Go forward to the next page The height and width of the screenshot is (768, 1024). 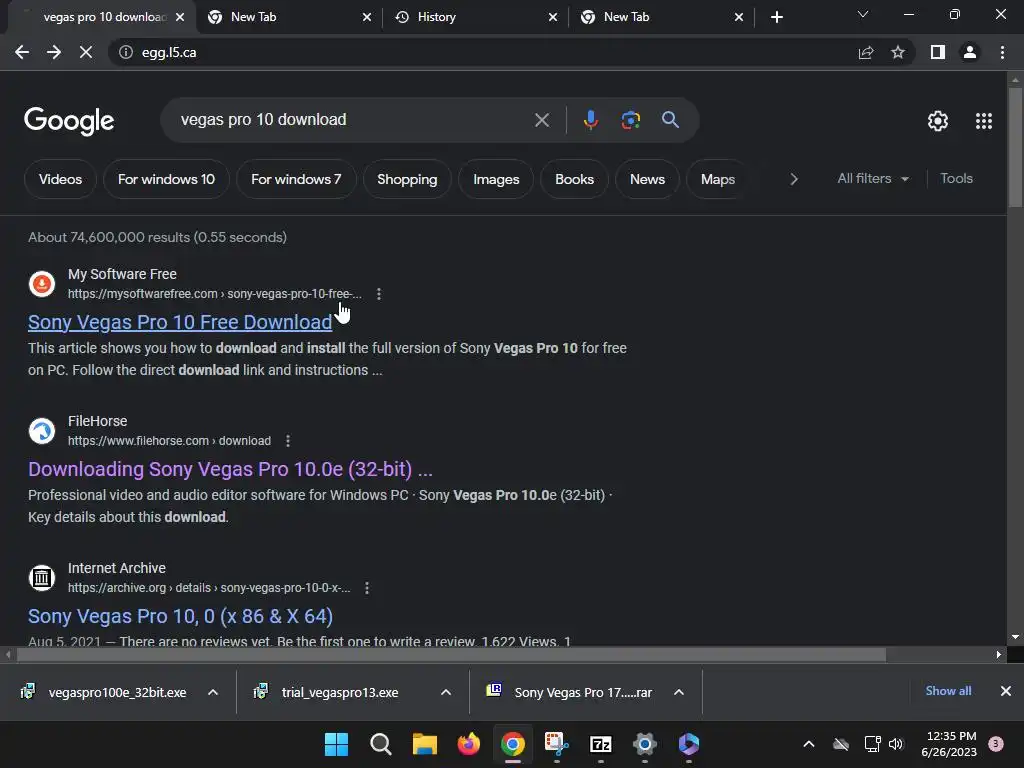[x=54, y=52]
